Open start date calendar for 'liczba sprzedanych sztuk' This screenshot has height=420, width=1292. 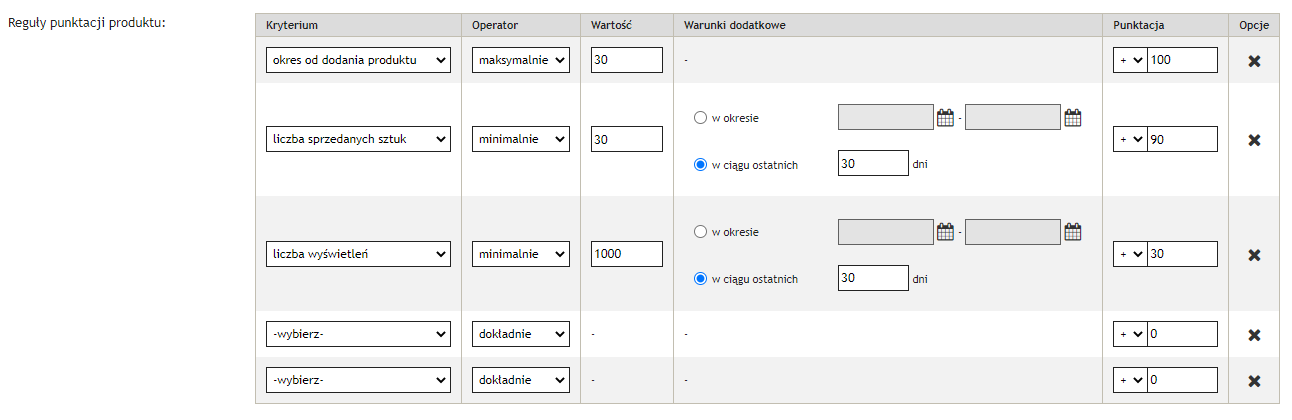pos(945,118)
